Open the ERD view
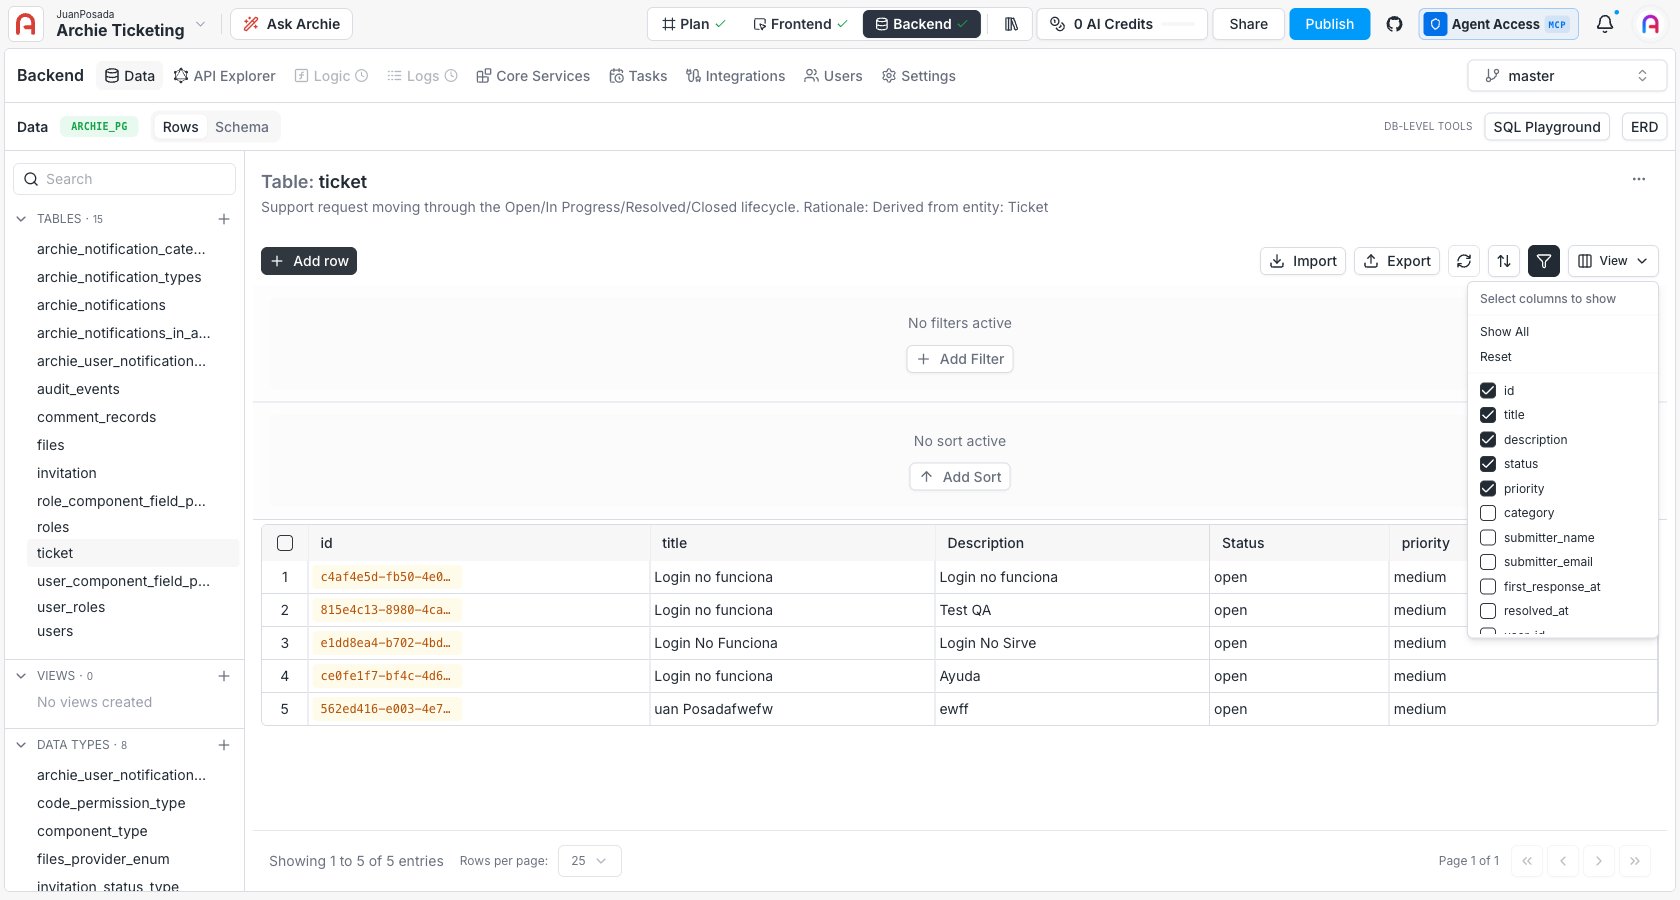 click(x=1644, y=127)
